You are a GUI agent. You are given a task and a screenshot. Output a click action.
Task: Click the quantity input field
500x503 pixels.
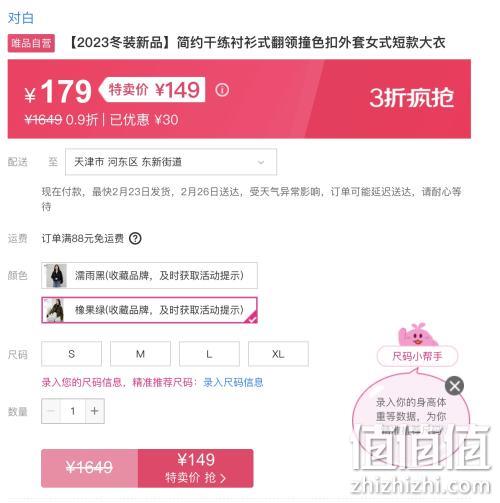[73, 411]
